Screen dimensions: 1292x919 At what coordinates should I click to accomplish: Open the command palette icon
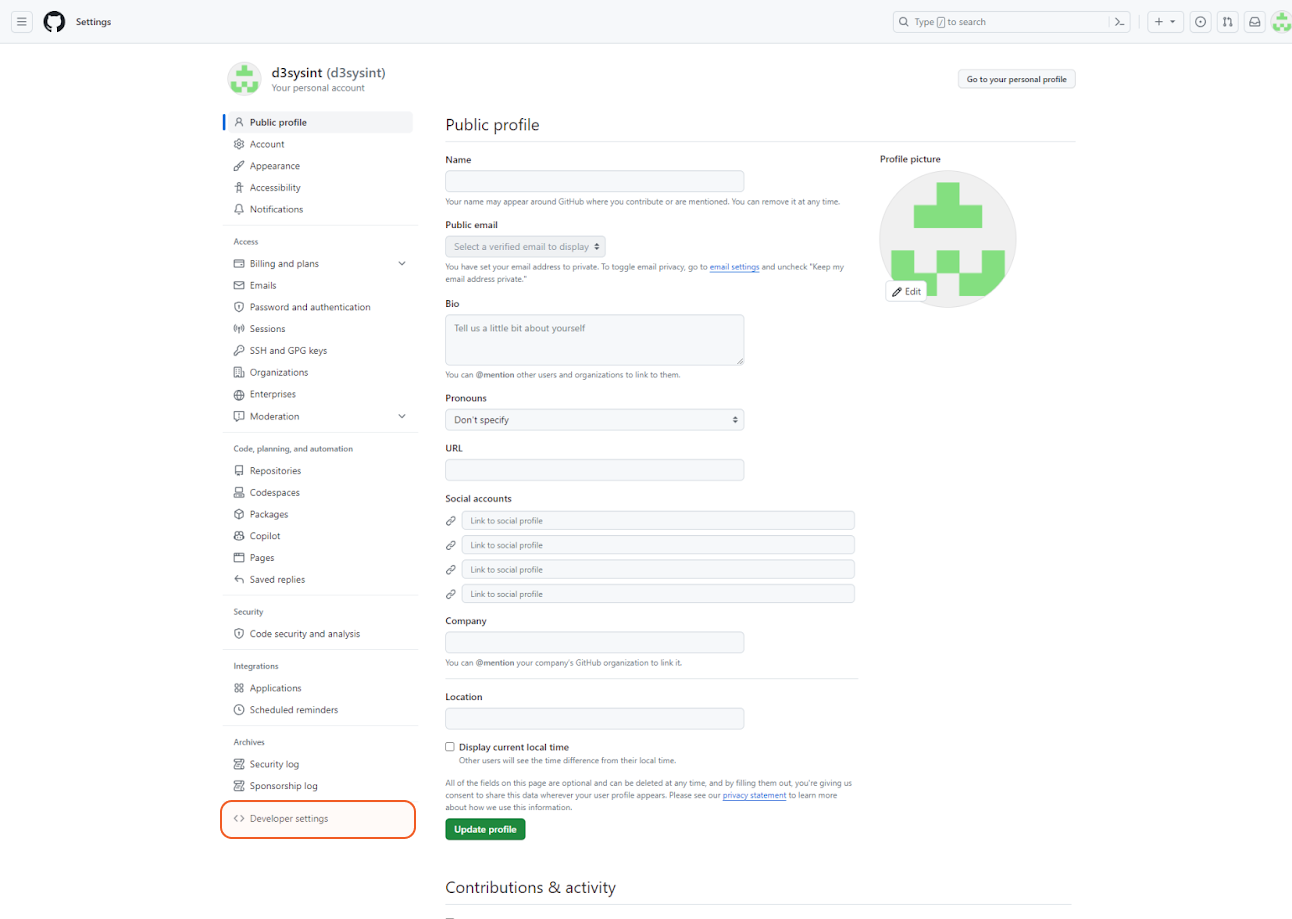(1120, 22)
